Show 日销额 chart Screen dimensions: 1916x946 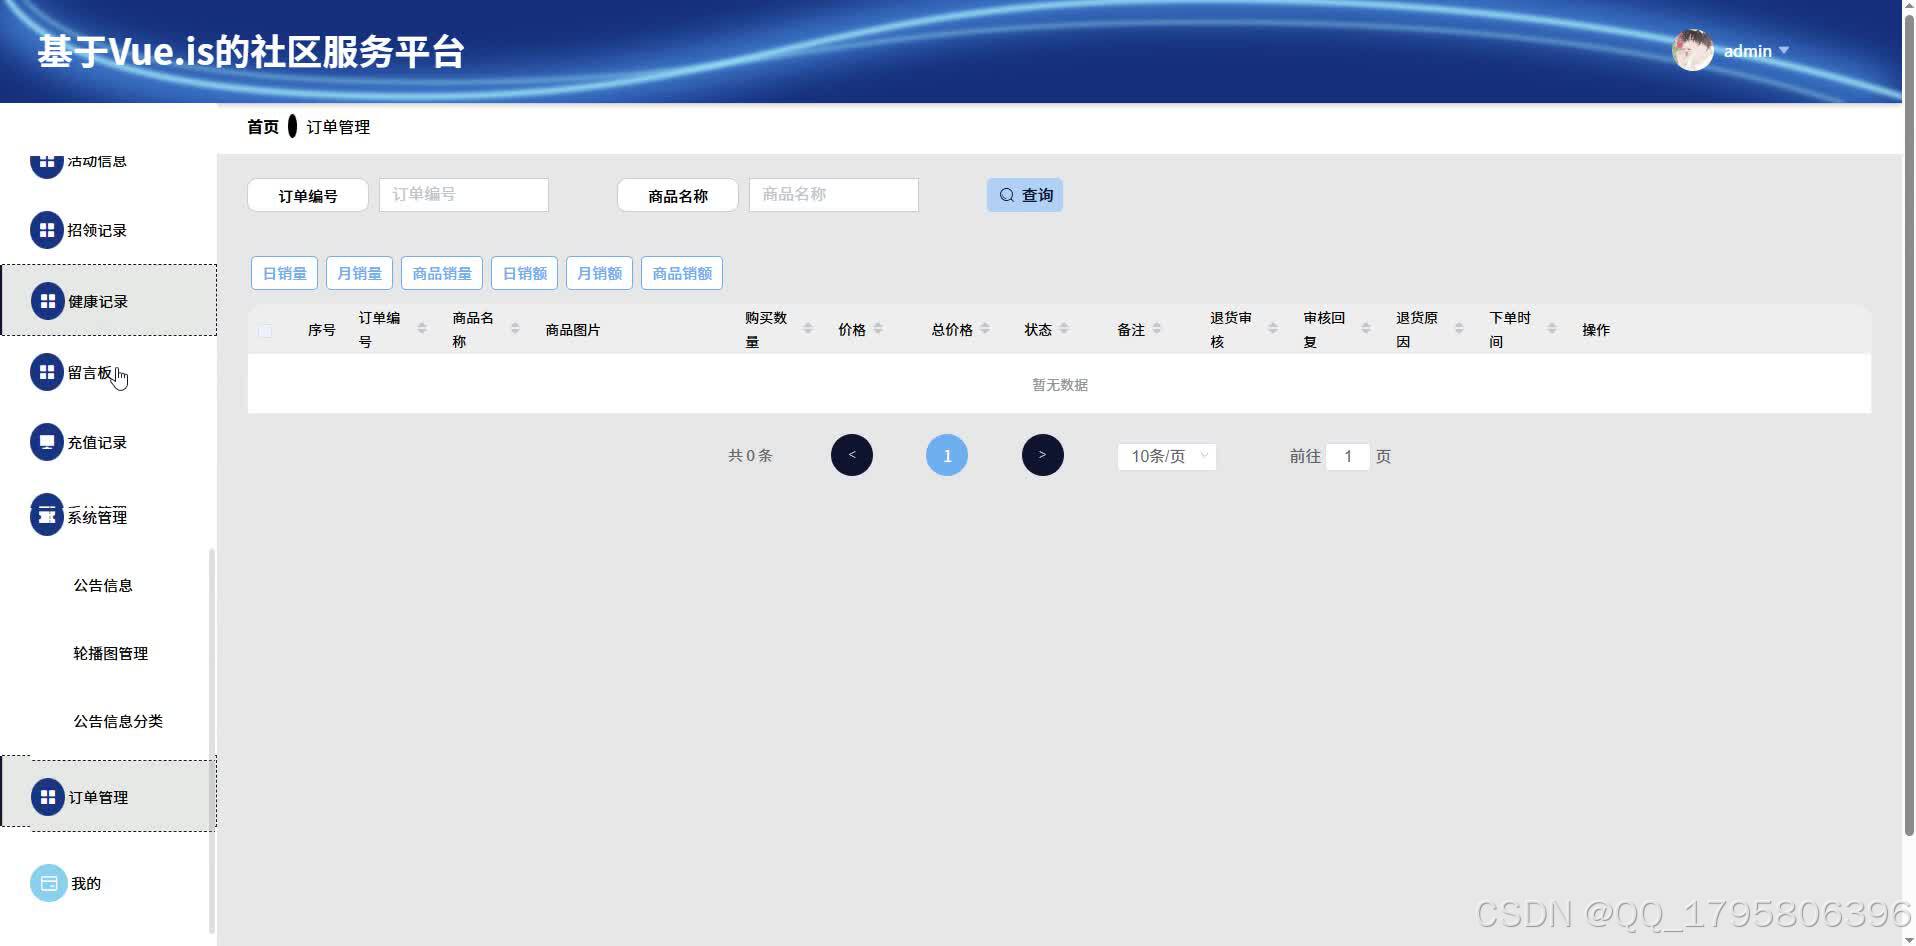[524, 273]
